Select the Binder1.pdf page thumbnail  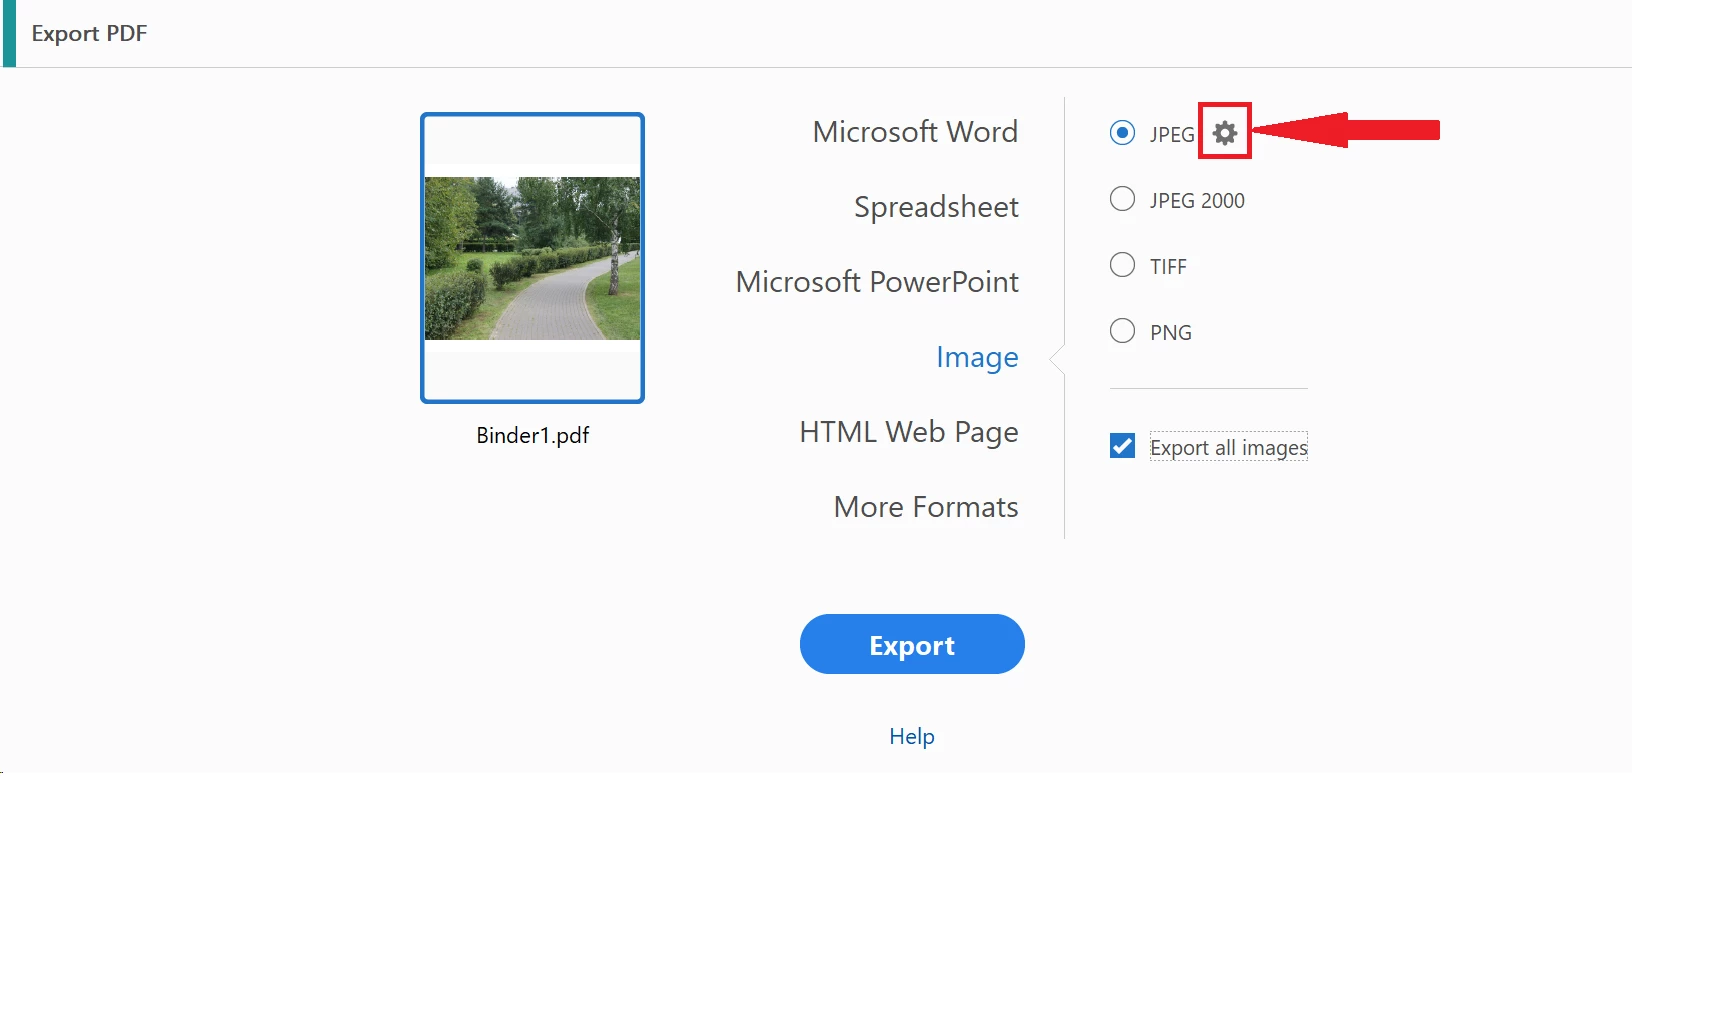532,258
